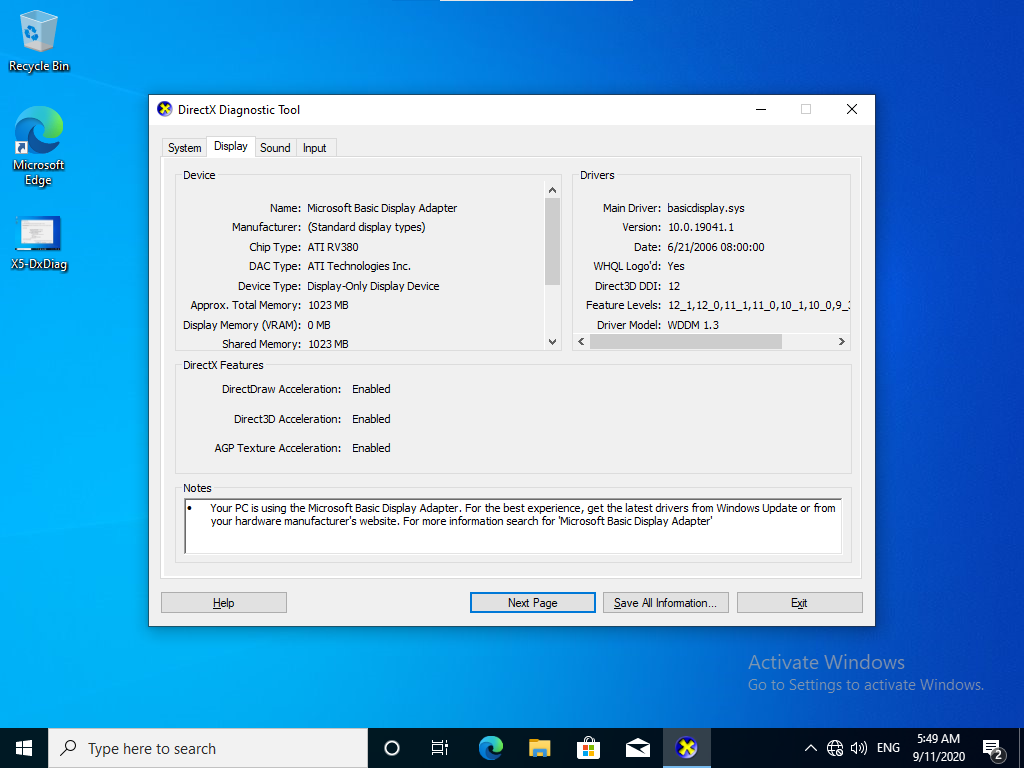This screenshot has width=1024, height=768.
Task: Click the 'basicdisplay.sys' main driver value
Action: pyautogui.click(x=706, y=208)
